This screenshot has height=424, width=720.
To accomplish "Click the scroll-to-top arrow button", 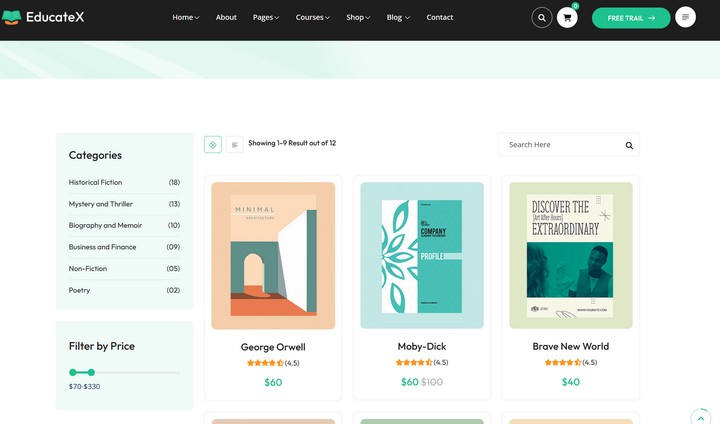I will (x=701, y=418).
